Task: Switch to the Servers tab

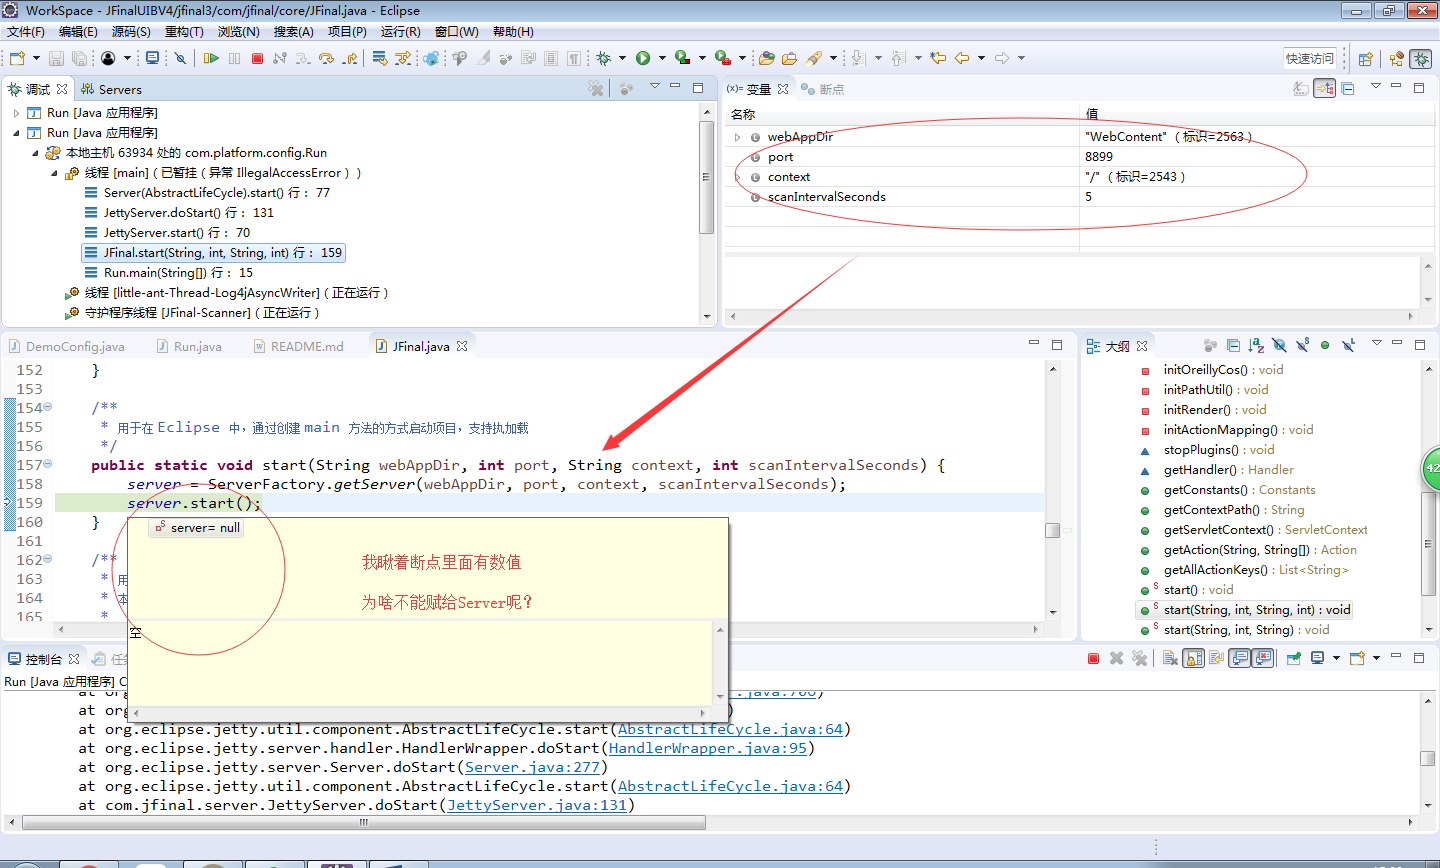Action: coord(112,89)
